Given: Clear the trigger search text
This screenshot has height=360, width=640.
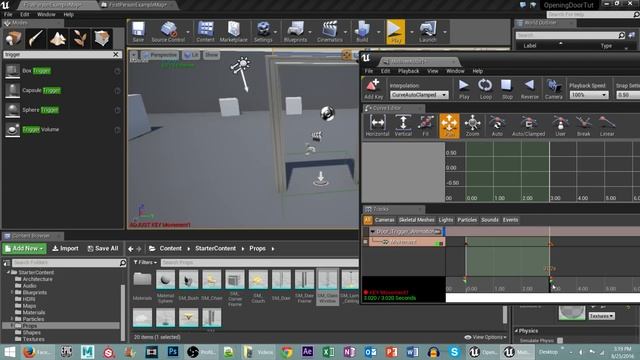Looking at the screenshot, I should pyautogui.click(x=116, y=54).
